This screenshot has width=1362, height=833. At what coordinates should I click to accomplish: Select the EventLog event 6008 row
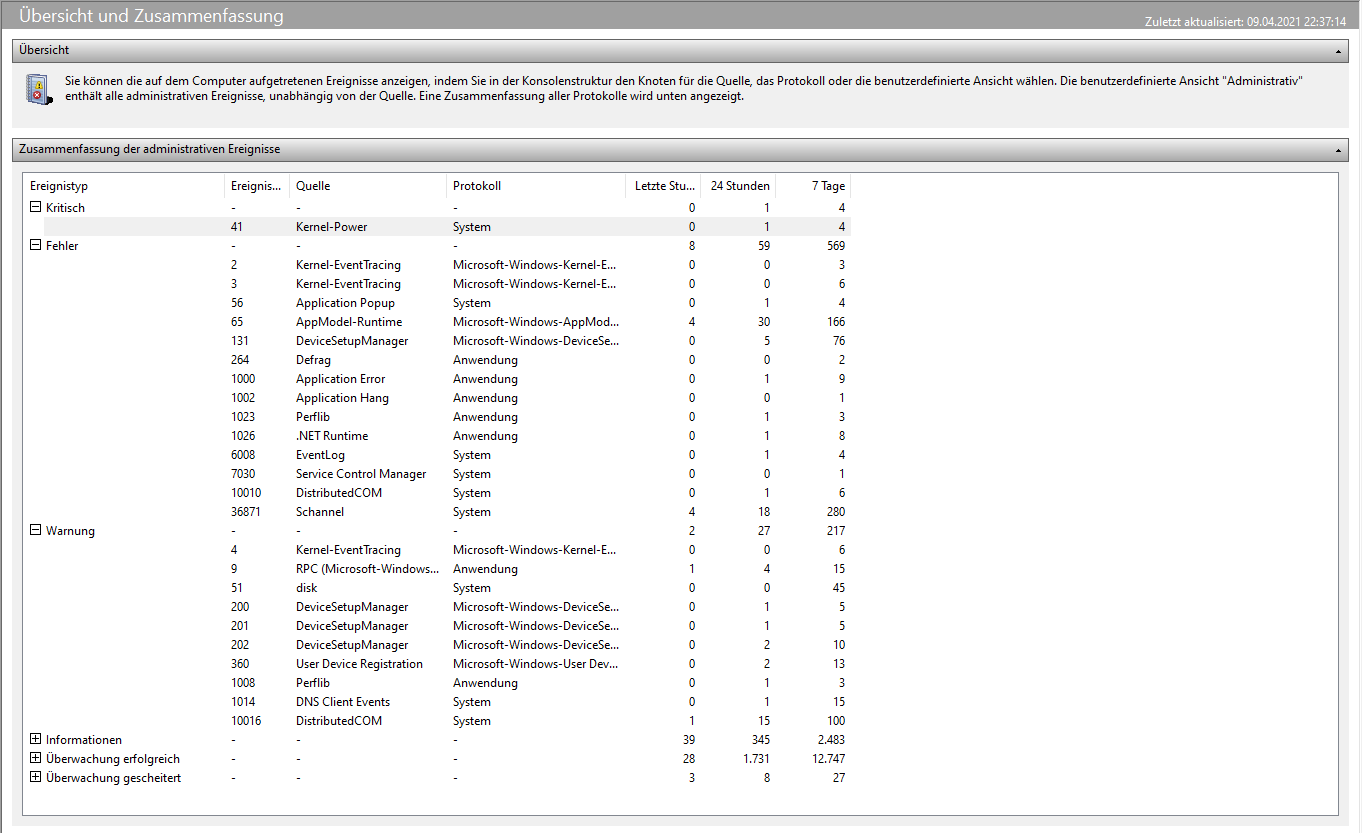pyautogui.click(x=447, y=455)
